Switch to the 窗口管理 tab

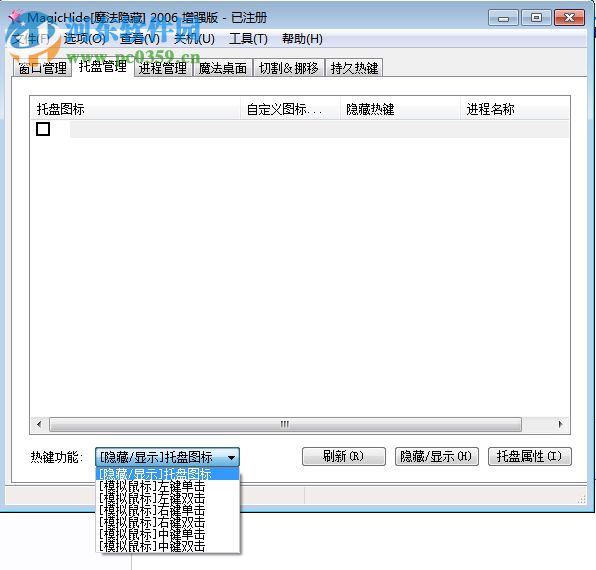click(x=42, y=68)
